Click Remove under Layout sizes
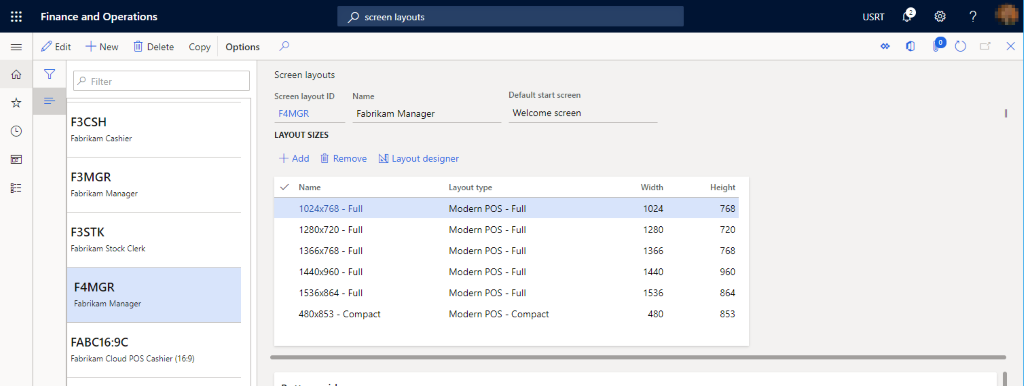This screenshot has height=386, width=1024. (x=344, y=158)
